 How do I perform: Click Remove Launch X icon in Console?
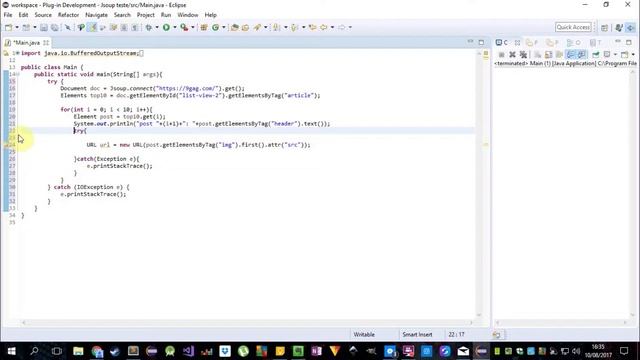coord(512,54)
